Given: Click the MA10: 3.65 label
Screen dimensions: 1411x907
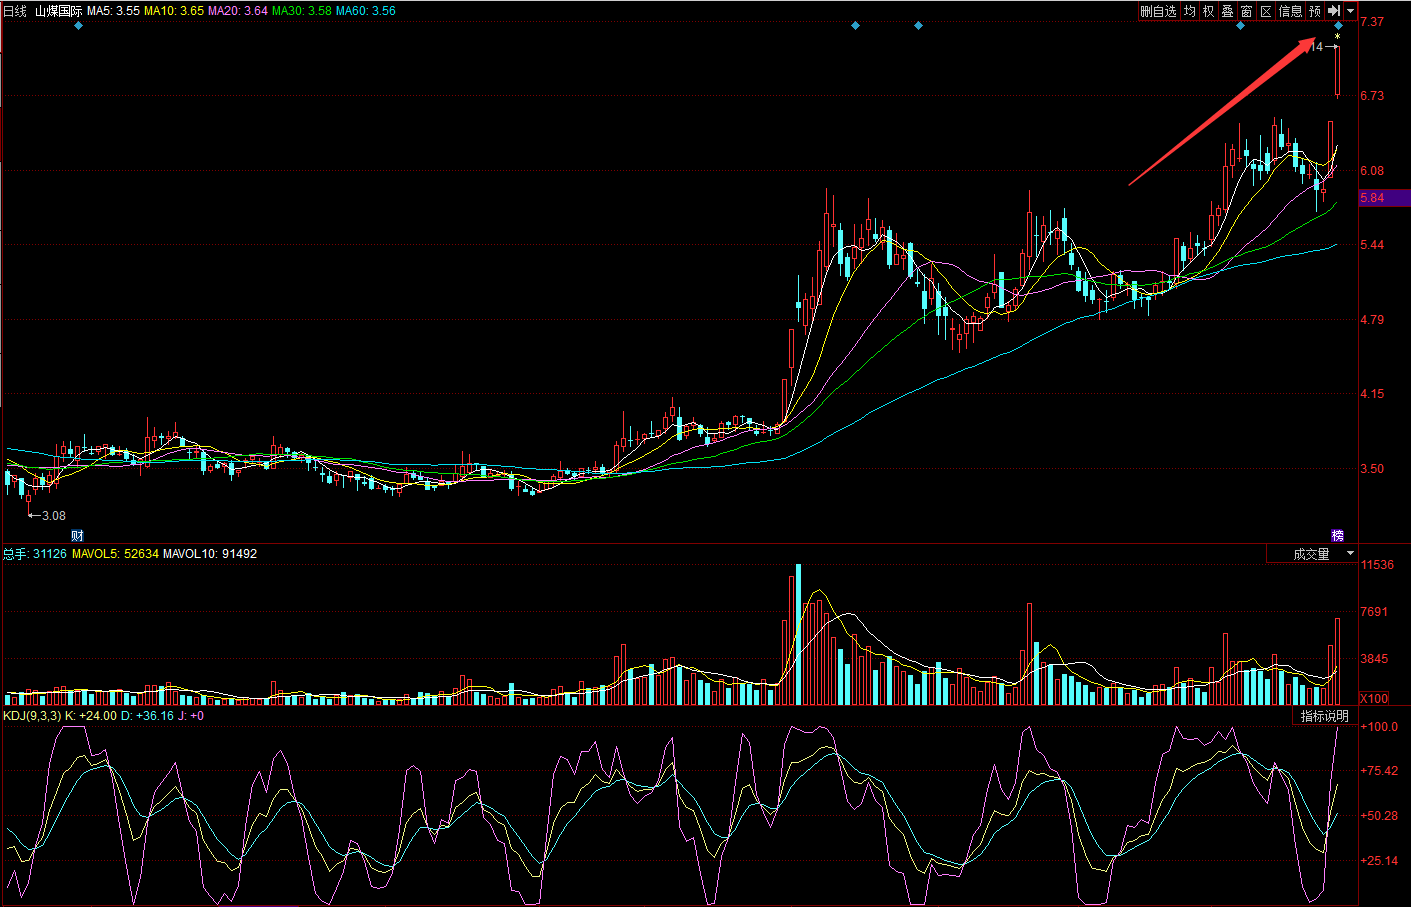Looking at the screenshot, I should click(174, 11).
